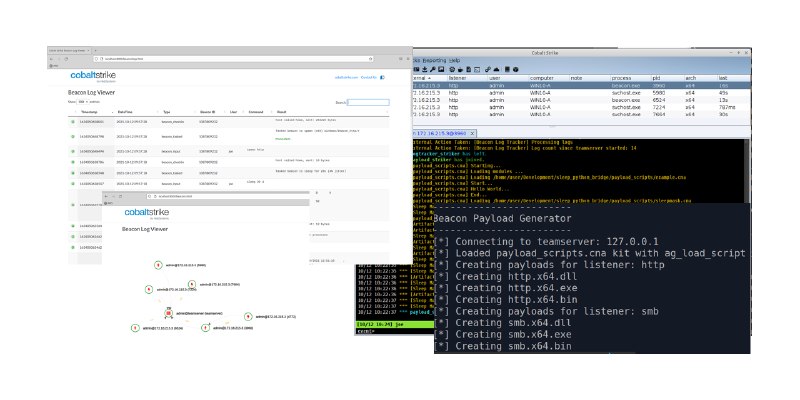Close the 172.16.215.9@3960 beacon tab
Viewport: 800px width, 400px height.
(472, 133)
